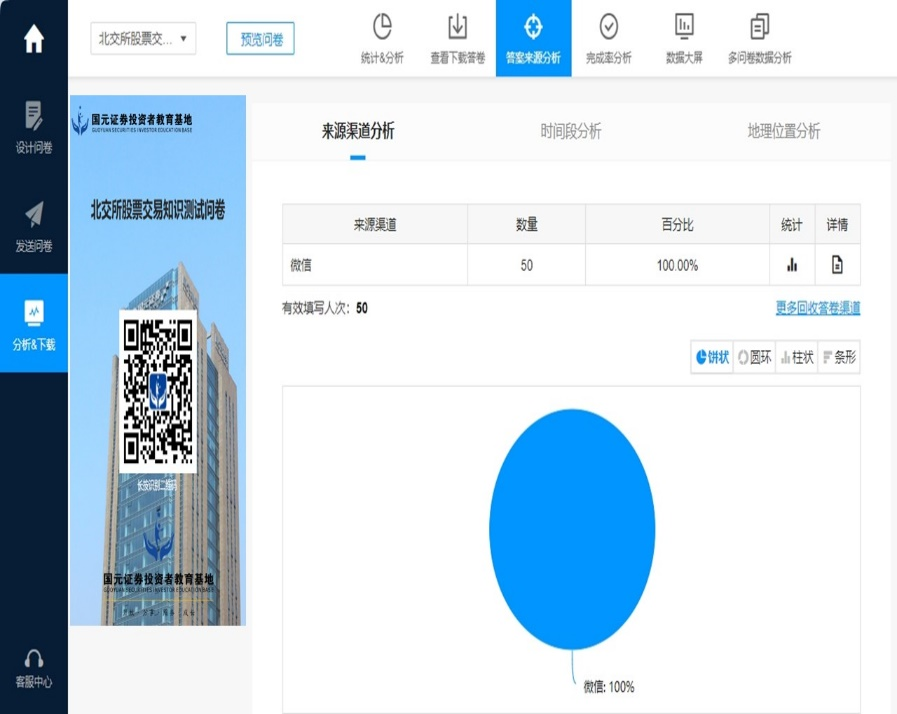The width and height of the screenshot is (897, 714).
Task: Switch to 地理位置分析 tab
Action: click(x=783, y=131)
